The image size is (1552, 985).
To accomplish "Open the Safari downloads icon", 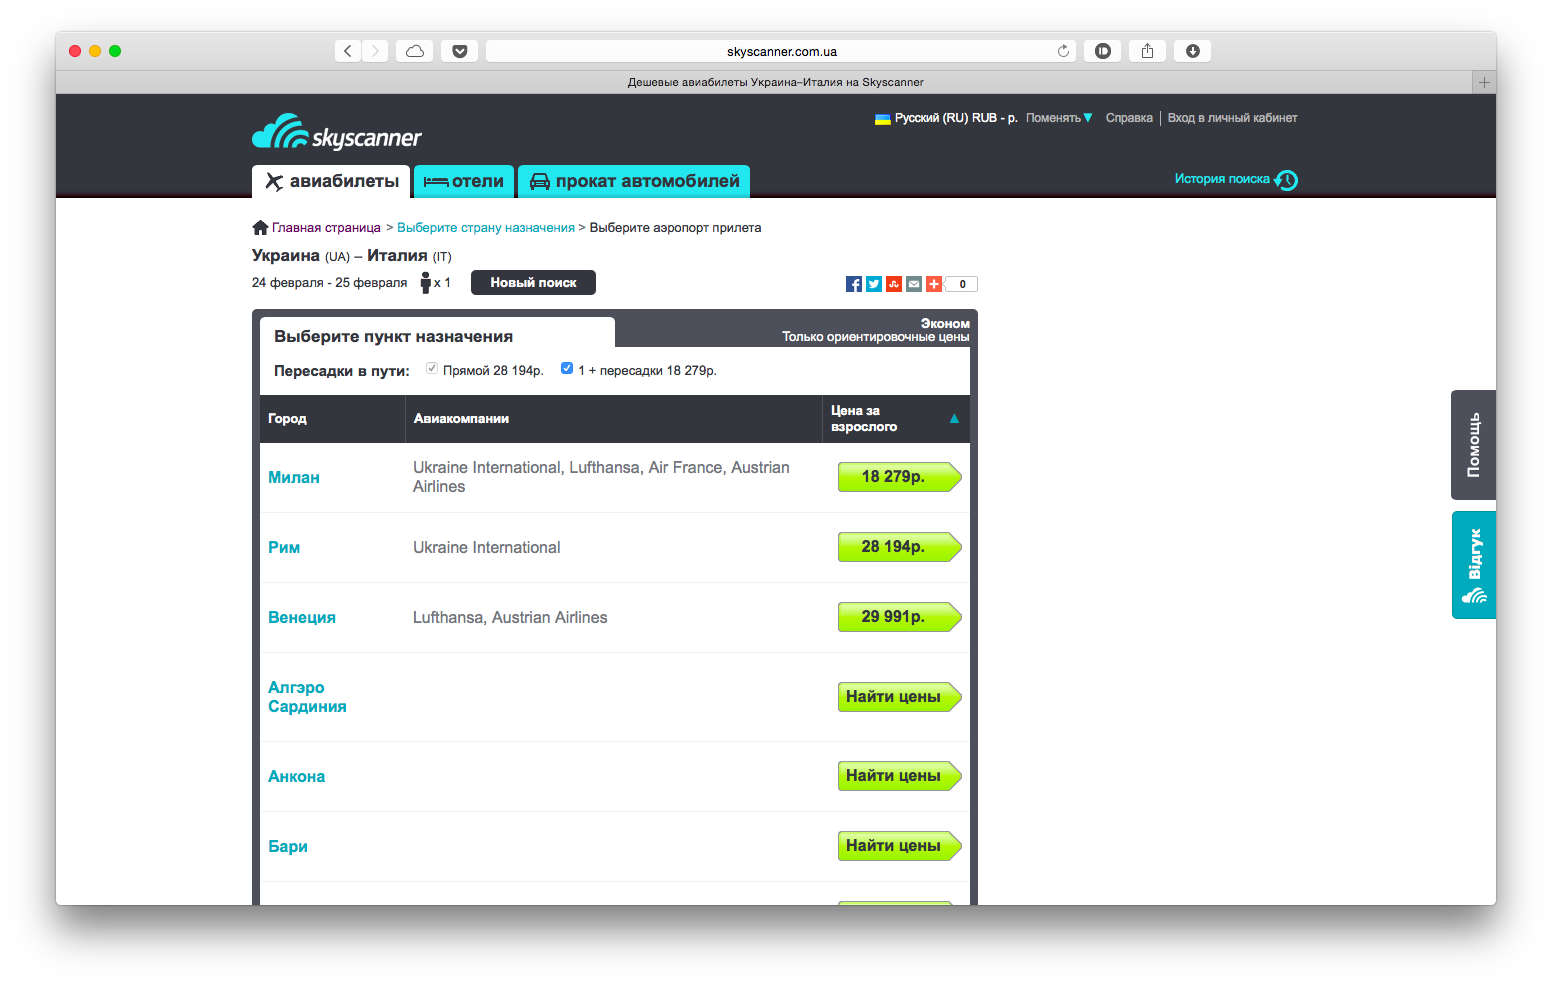I will click(1192, 51).
